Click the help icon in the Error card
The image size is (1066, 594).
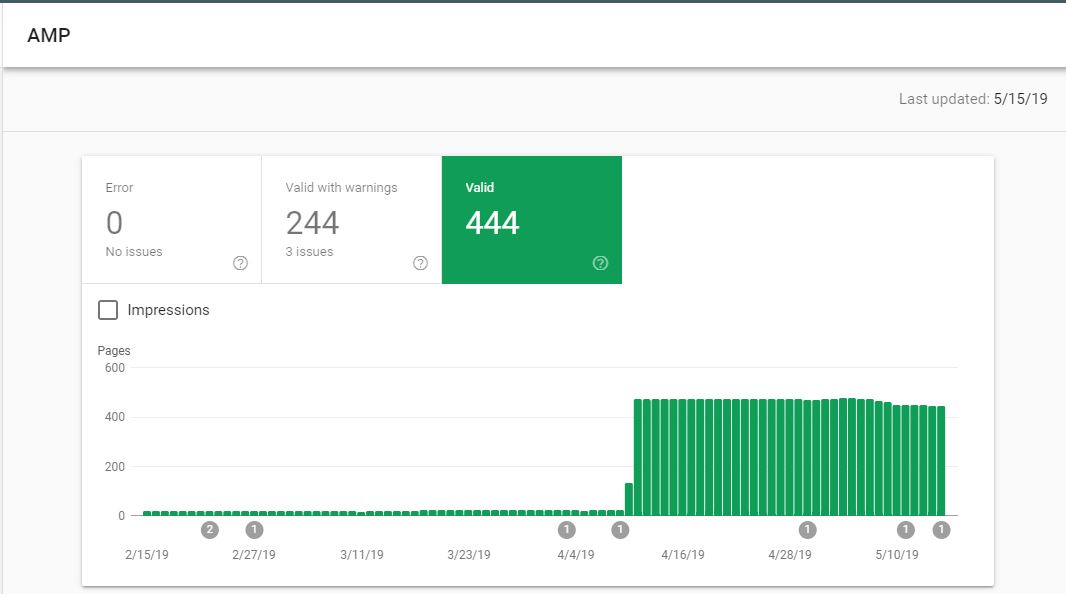240,263
